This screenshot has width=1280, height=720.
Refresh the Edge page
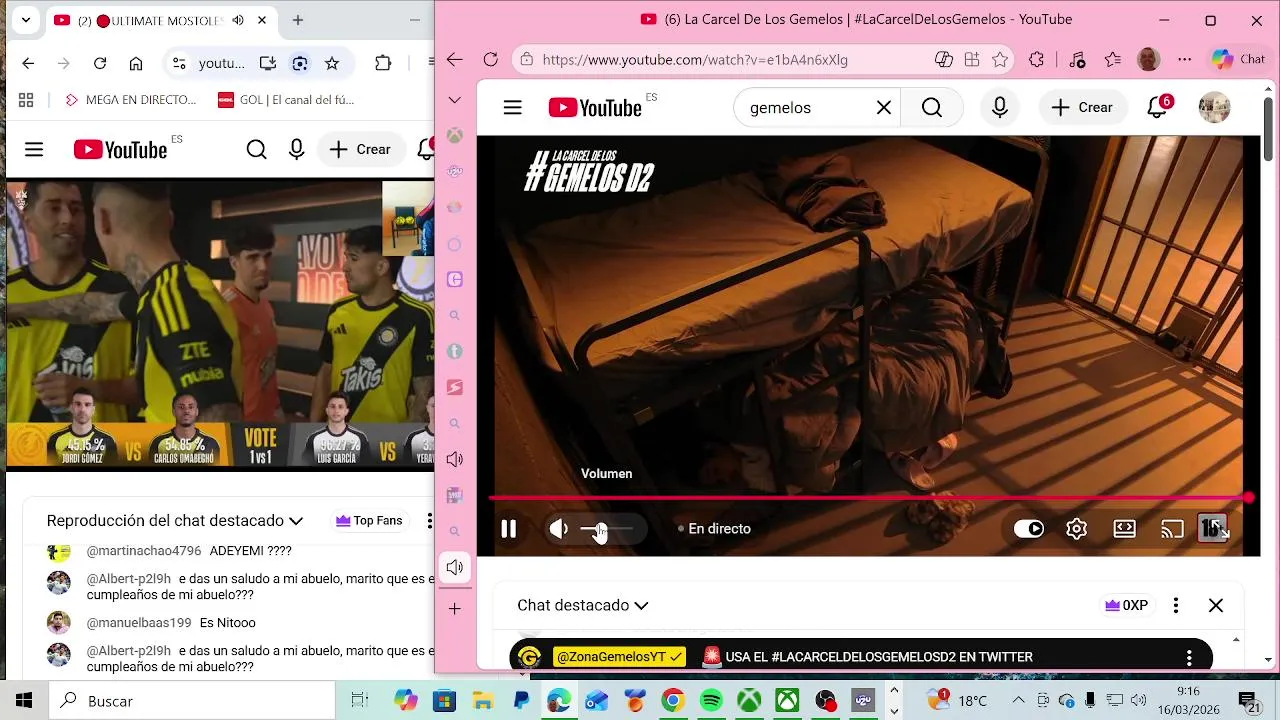490,59
